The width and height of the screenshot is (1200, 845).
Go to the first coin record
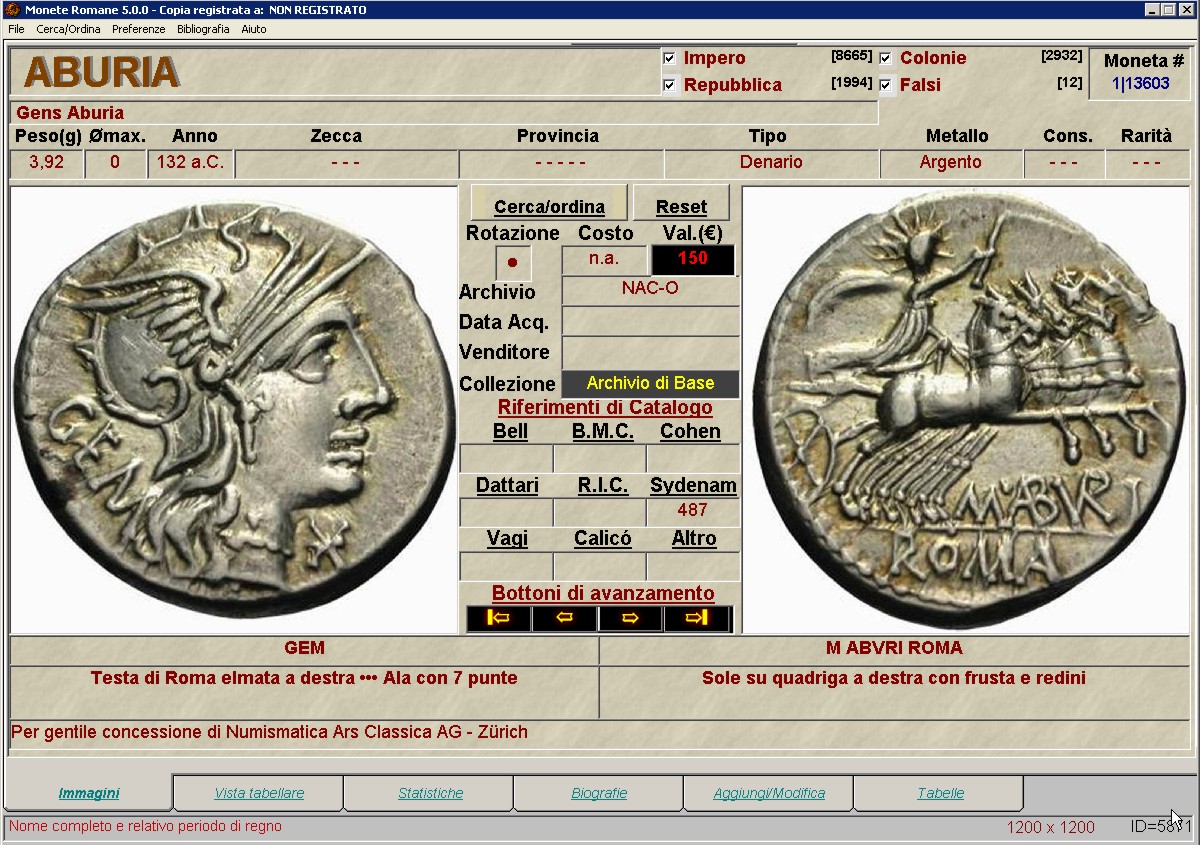coord(499,618)
